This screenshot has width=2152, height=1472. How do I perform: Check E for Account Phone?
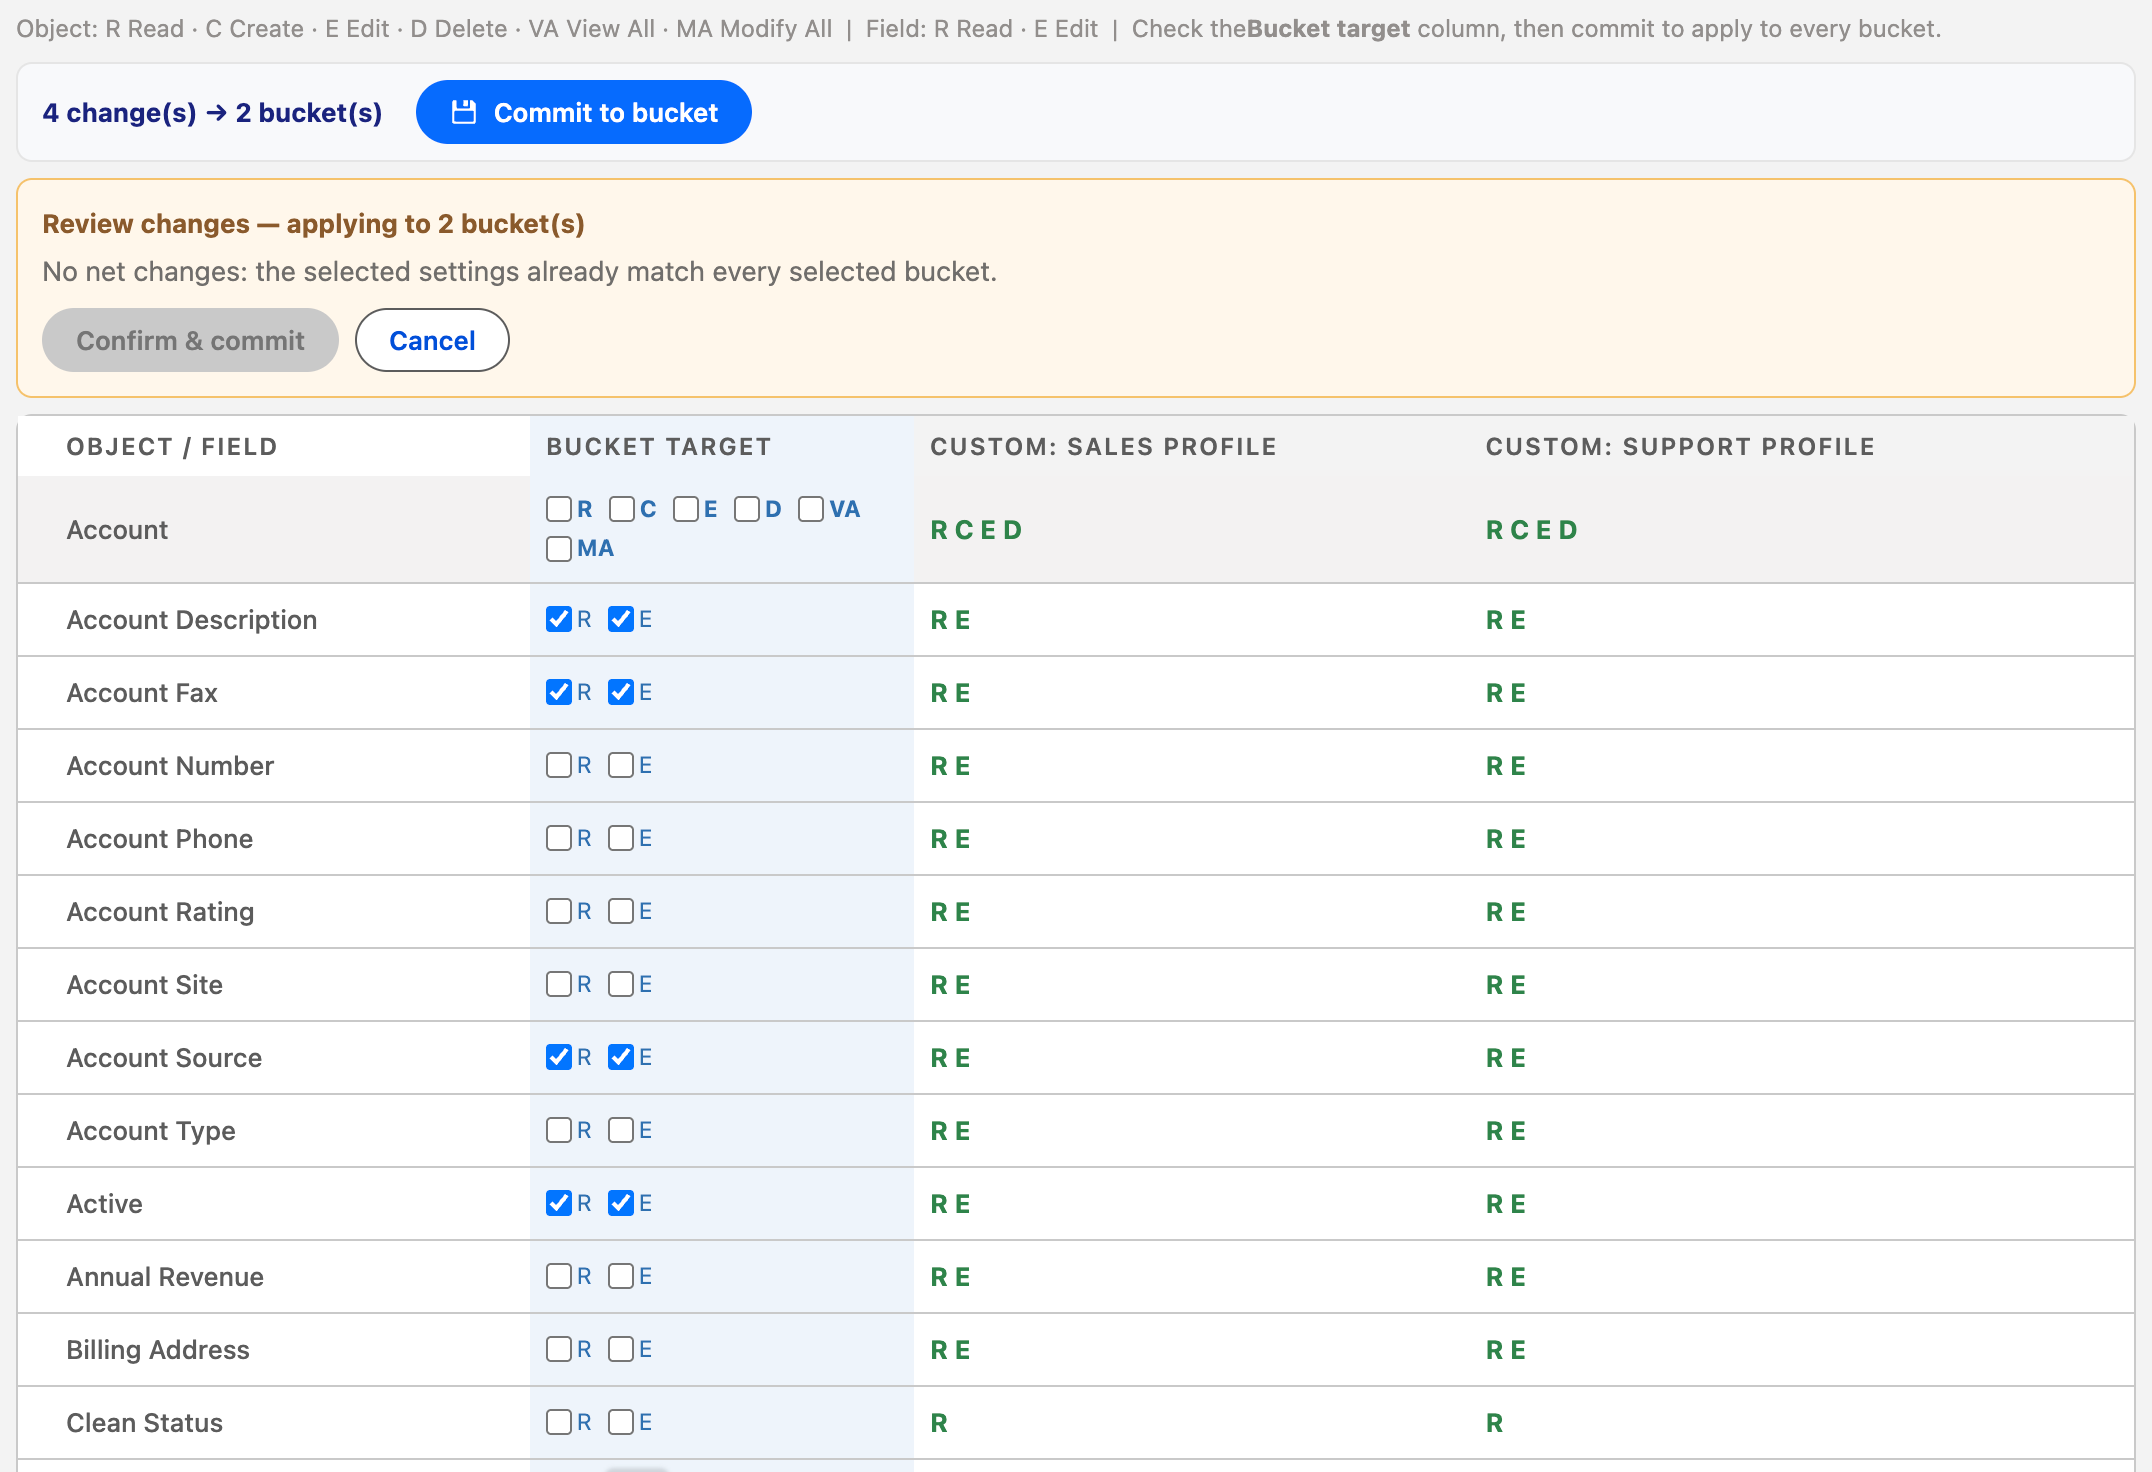tap(621, 838)
